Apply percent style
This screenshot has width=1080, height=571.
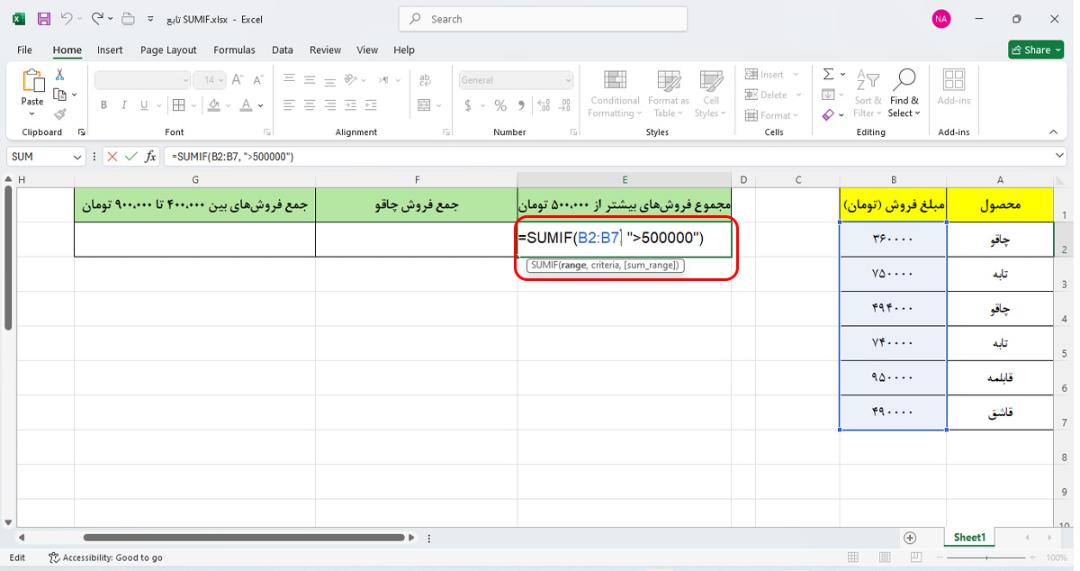(x=500, y=105)
